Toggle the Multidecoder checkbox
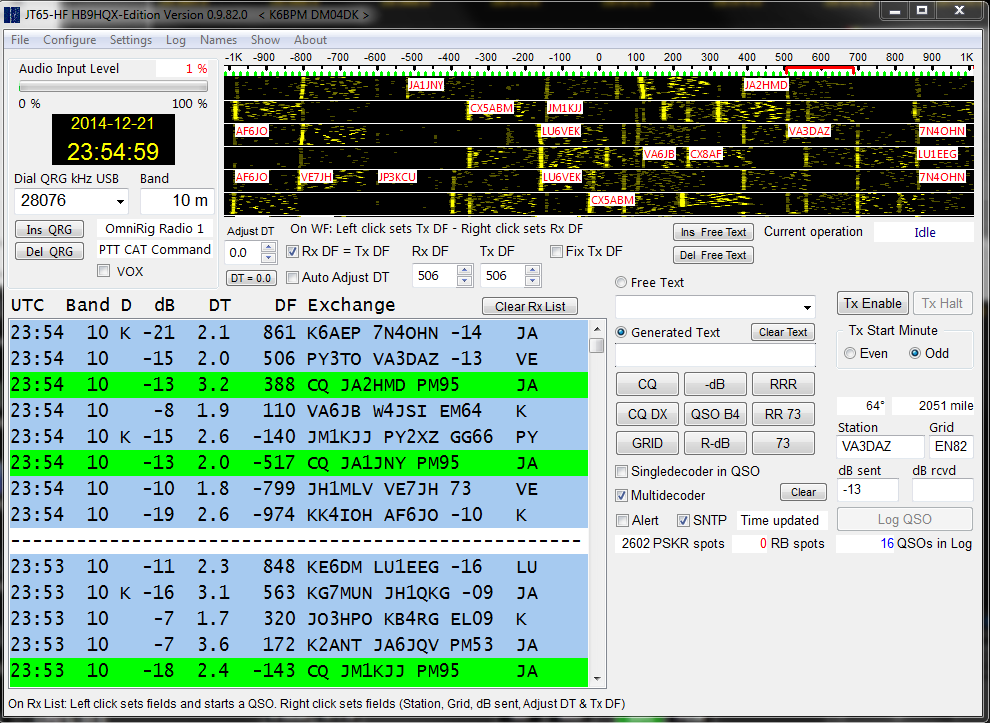The width and height of the screenshot is (990, 723). click(622, 495)
